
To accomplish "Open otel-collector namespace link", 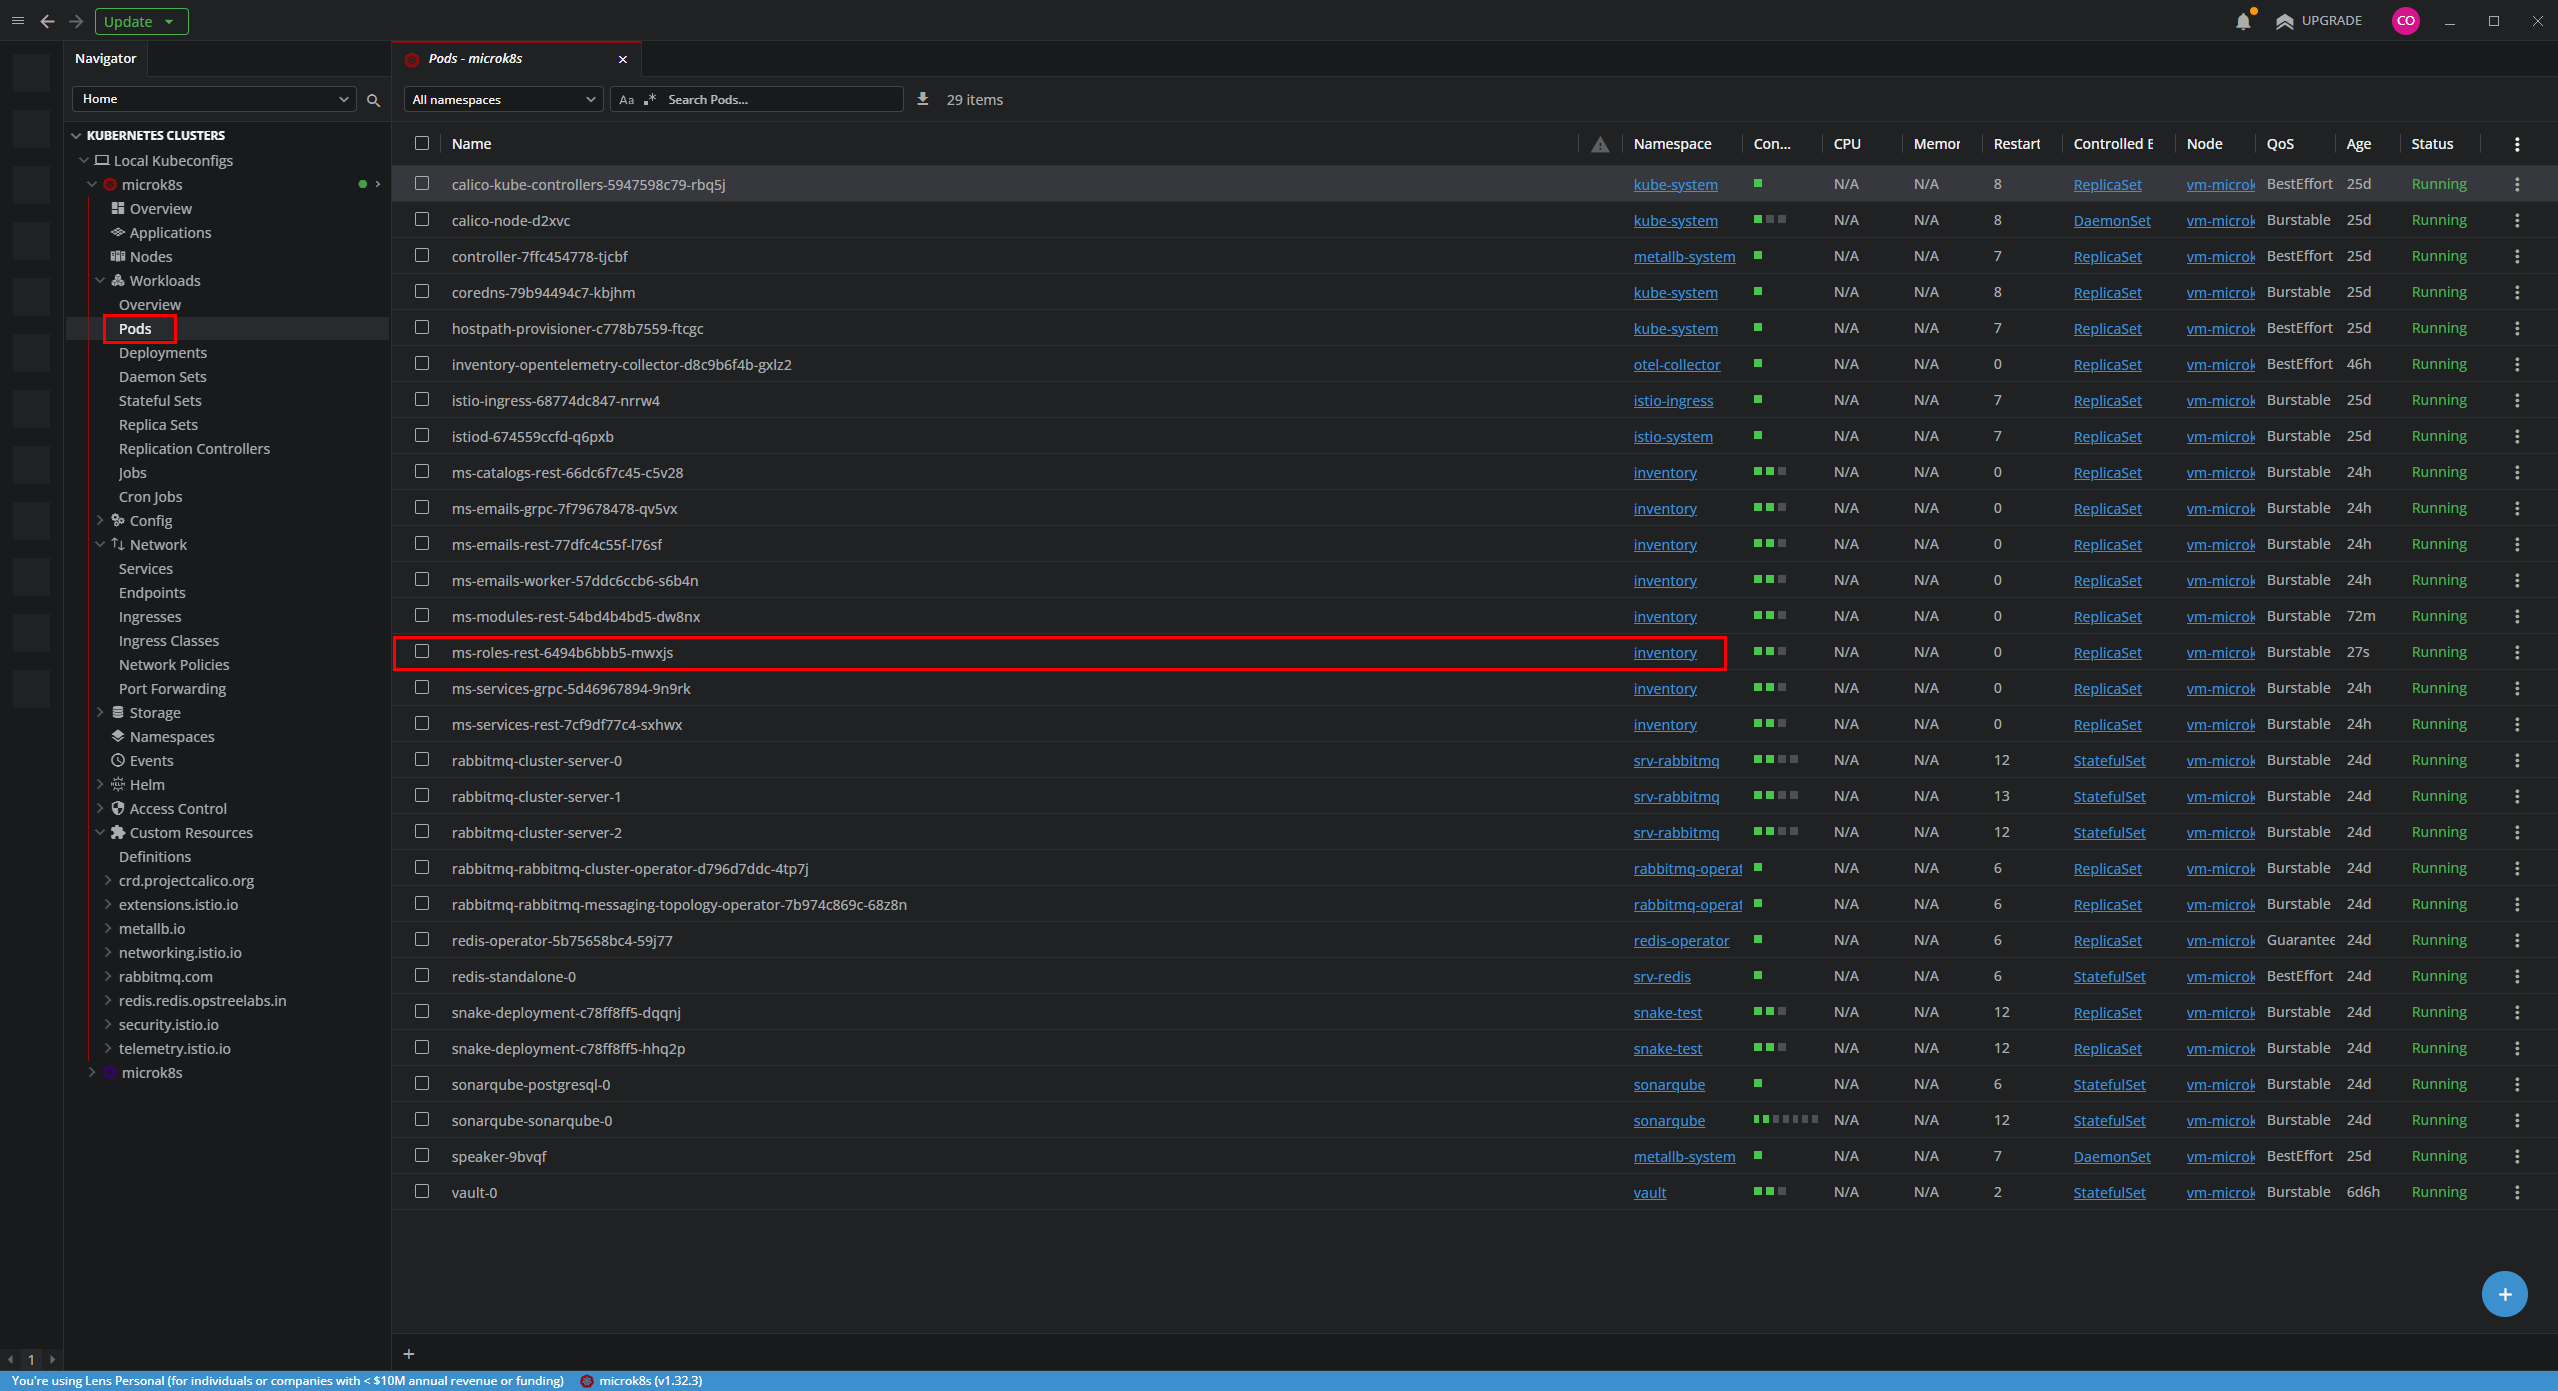I will click(1677, 365).
